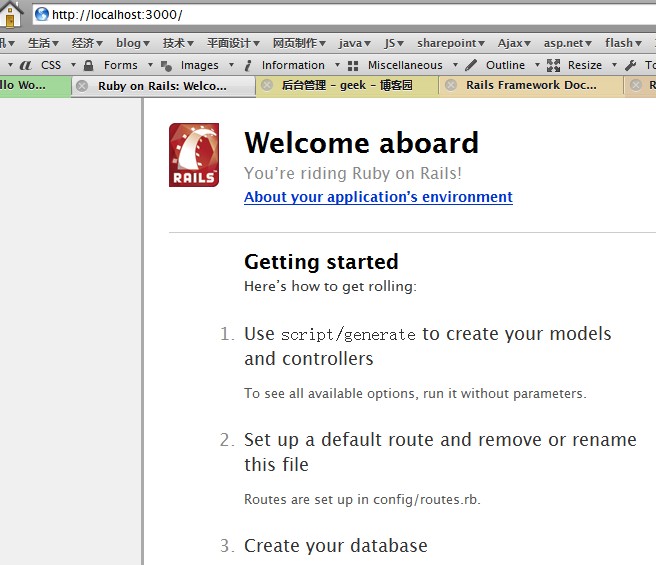Open the asp.net bookmarks folder
This screenshot has height=565, width=656.
coord(568,43)
